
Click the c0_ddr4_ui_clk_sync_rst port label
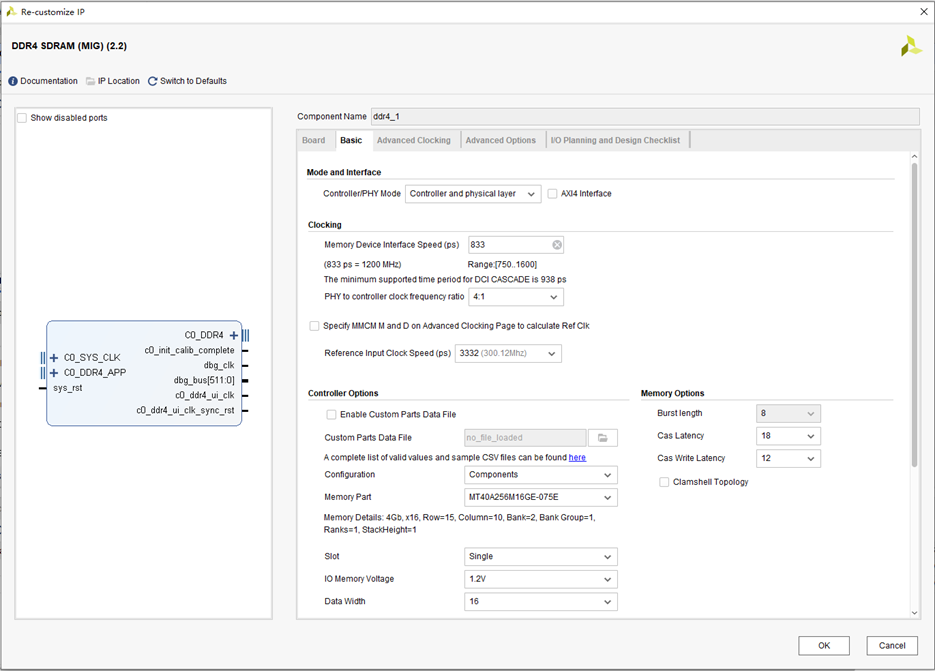tap(185, 410)
